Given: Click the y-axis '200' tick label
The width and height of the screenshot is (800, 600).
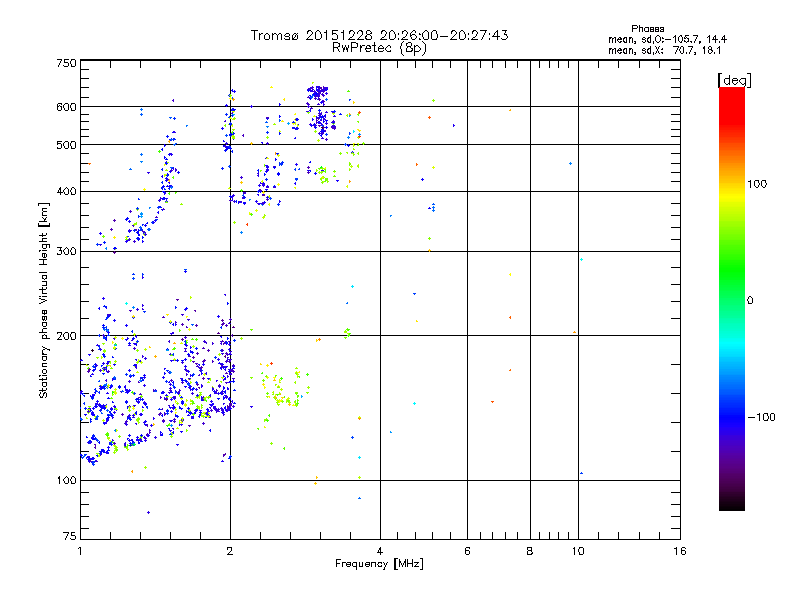Looking at the screenshot, I should [x=66, y=336].
